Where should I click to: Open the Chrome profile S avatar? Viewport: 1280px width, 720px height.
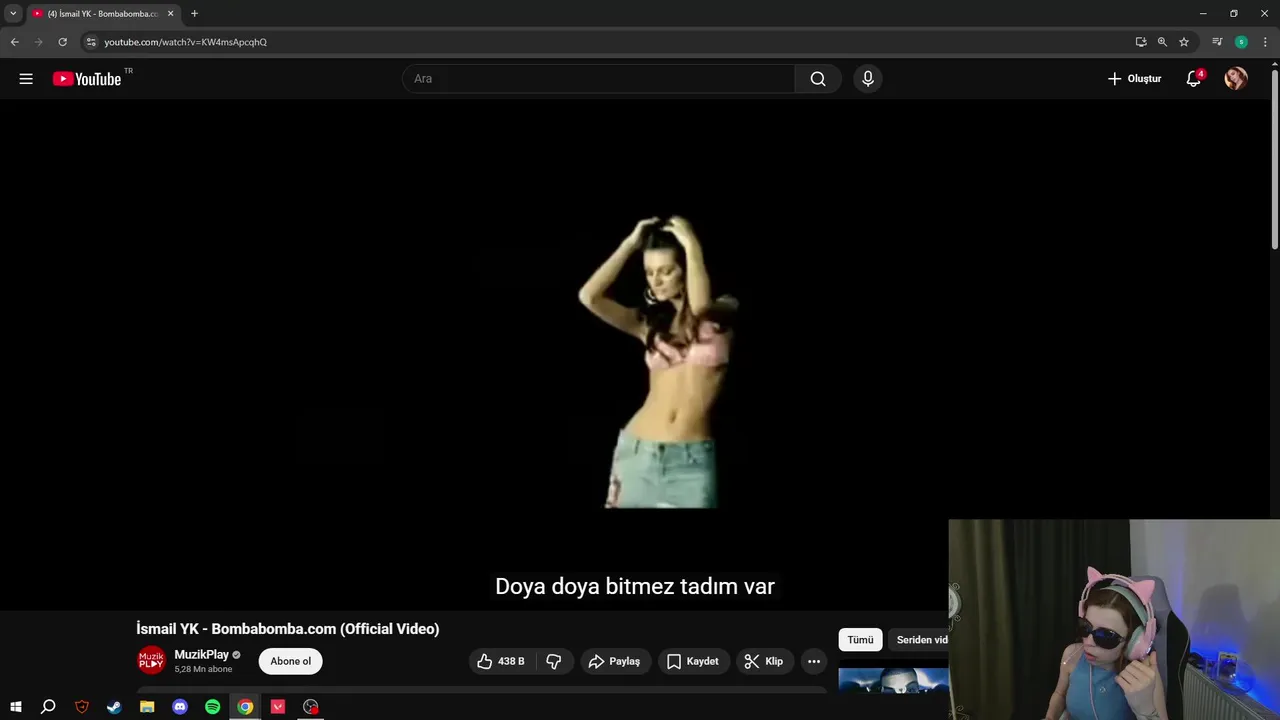click(1241, 42)
